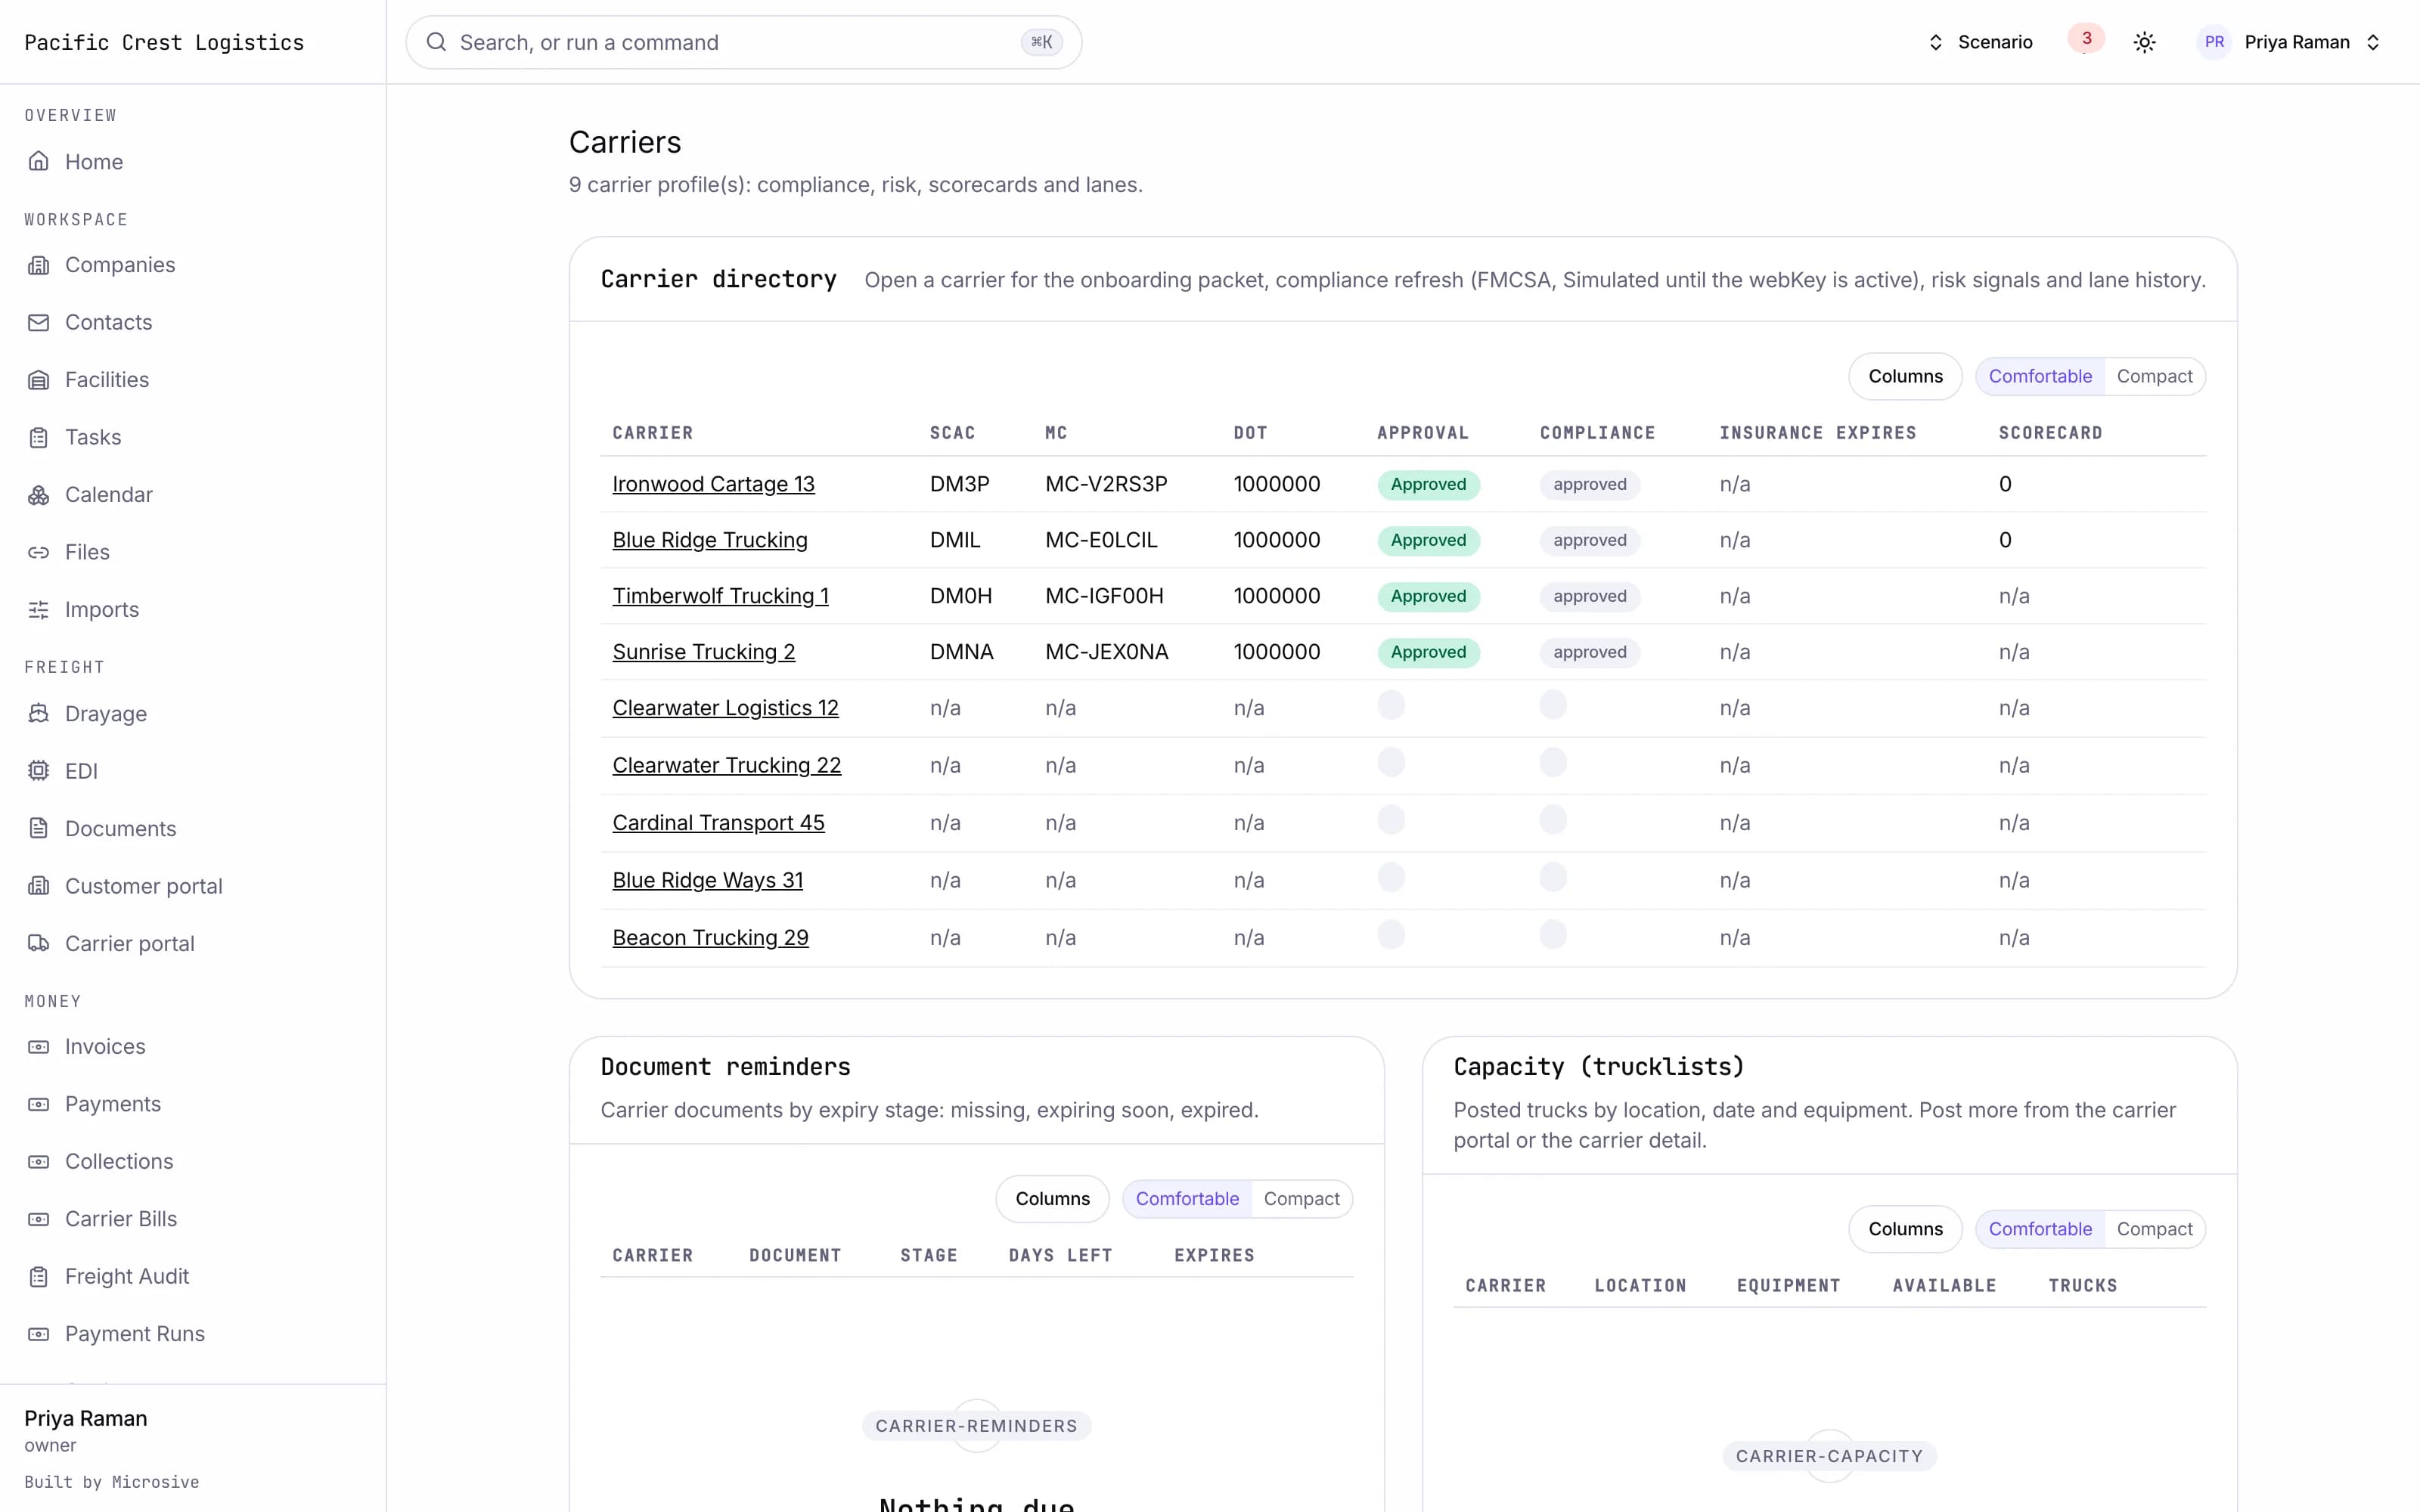Open the Imports sliders icon

tap(38, 610)
